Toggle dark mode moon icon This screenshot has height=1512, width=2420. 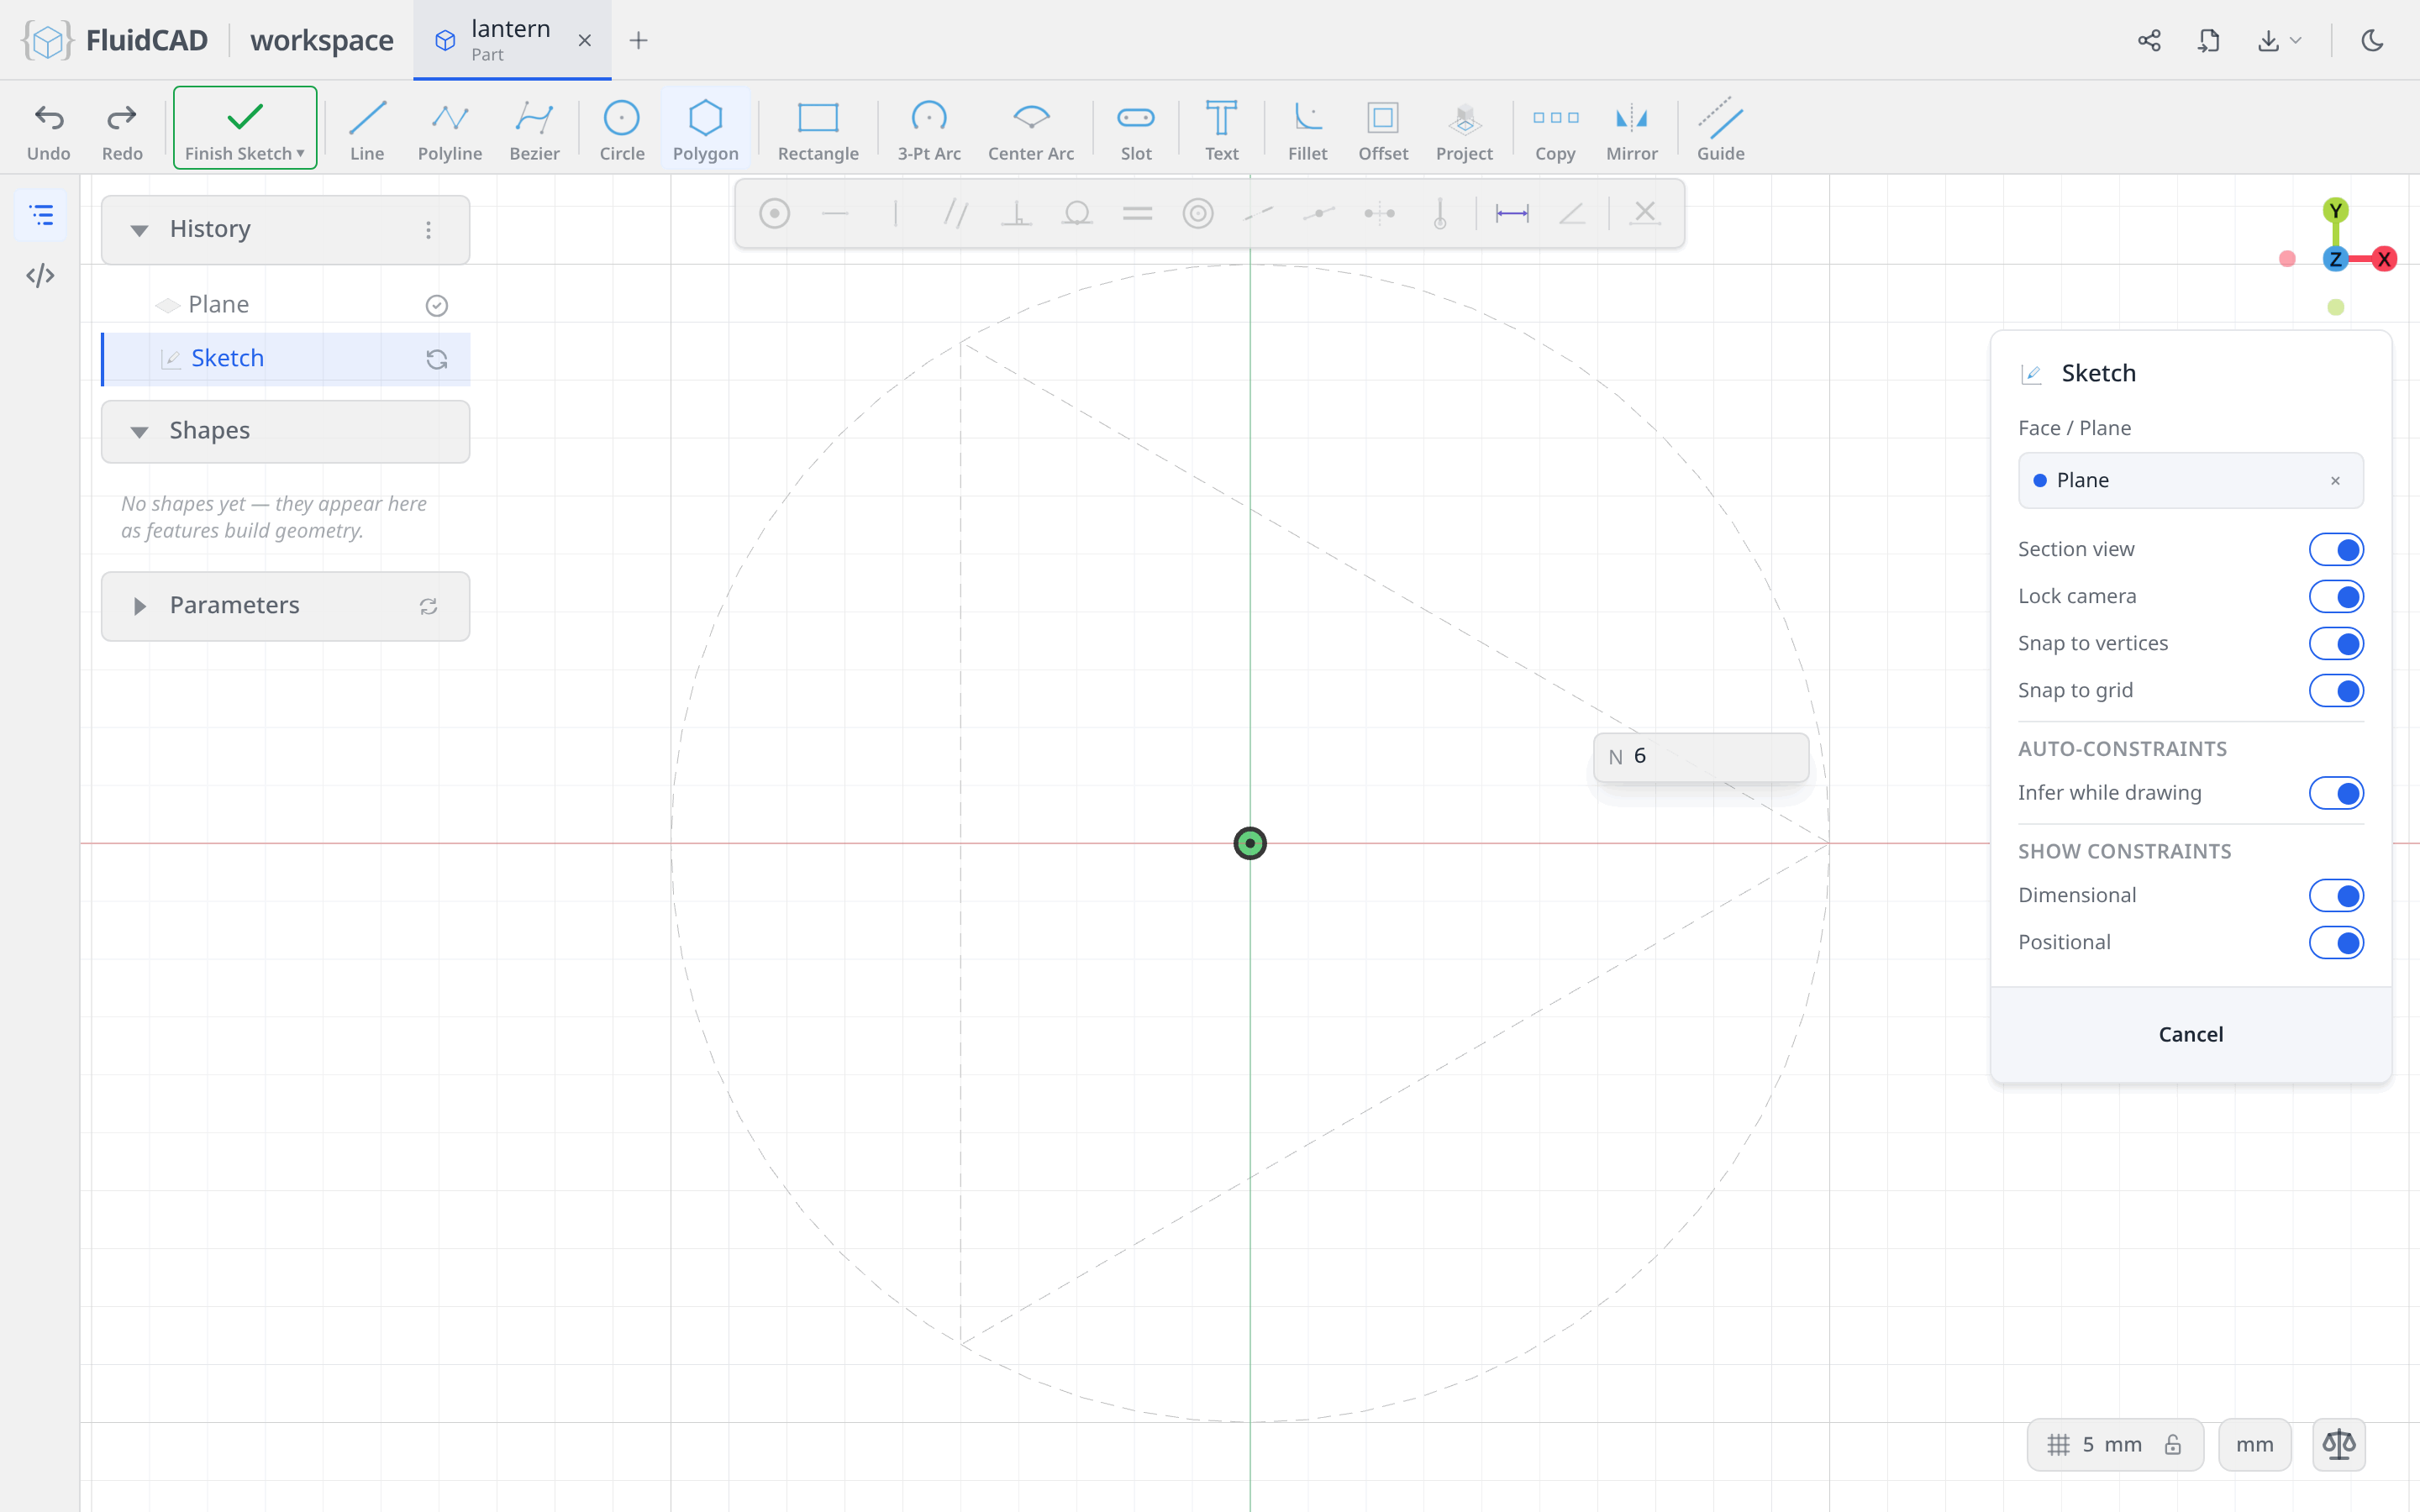click(x=2372, y=40)
